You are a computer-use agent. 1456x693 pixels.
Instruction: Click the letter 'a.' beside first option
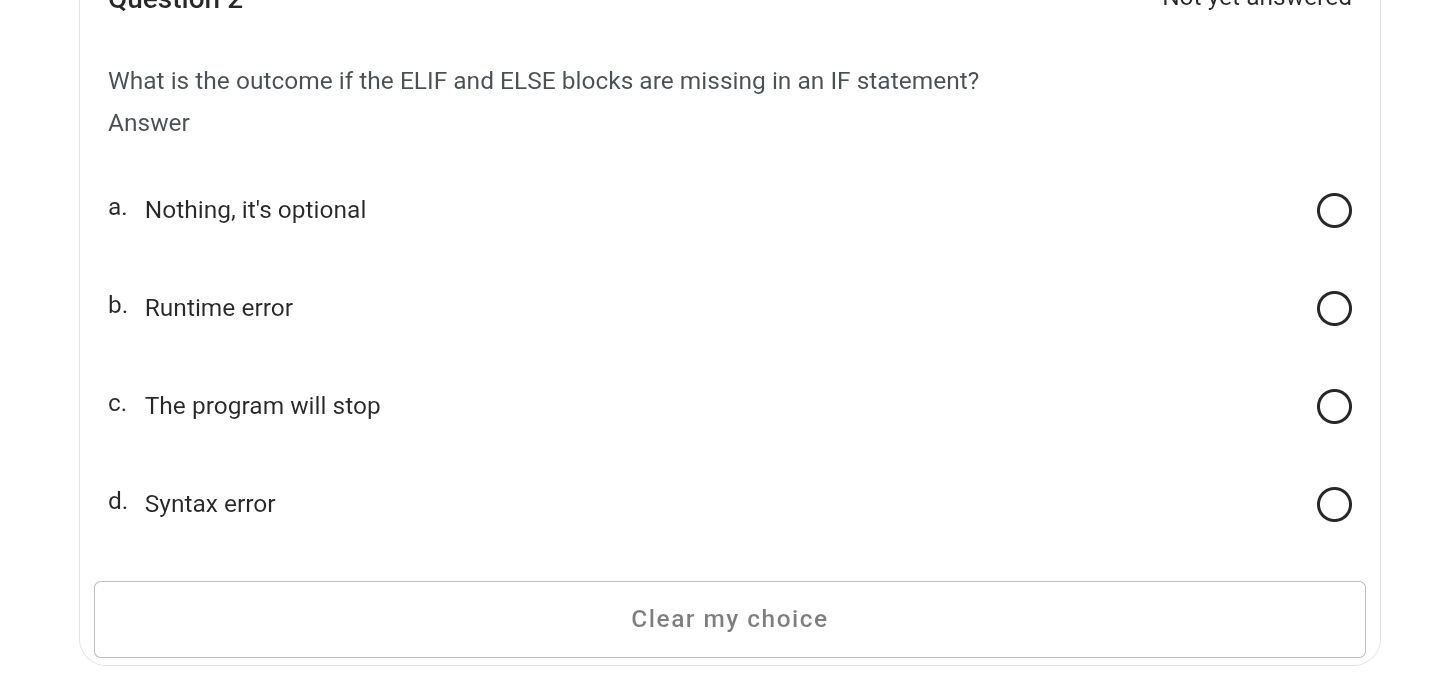click(117, 207)
